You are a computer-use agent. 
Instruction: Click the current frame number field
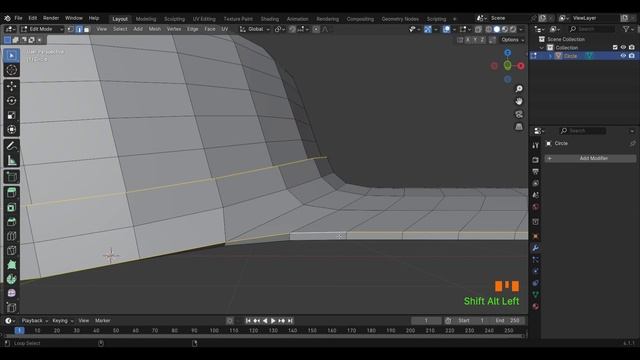pos(426,320)
